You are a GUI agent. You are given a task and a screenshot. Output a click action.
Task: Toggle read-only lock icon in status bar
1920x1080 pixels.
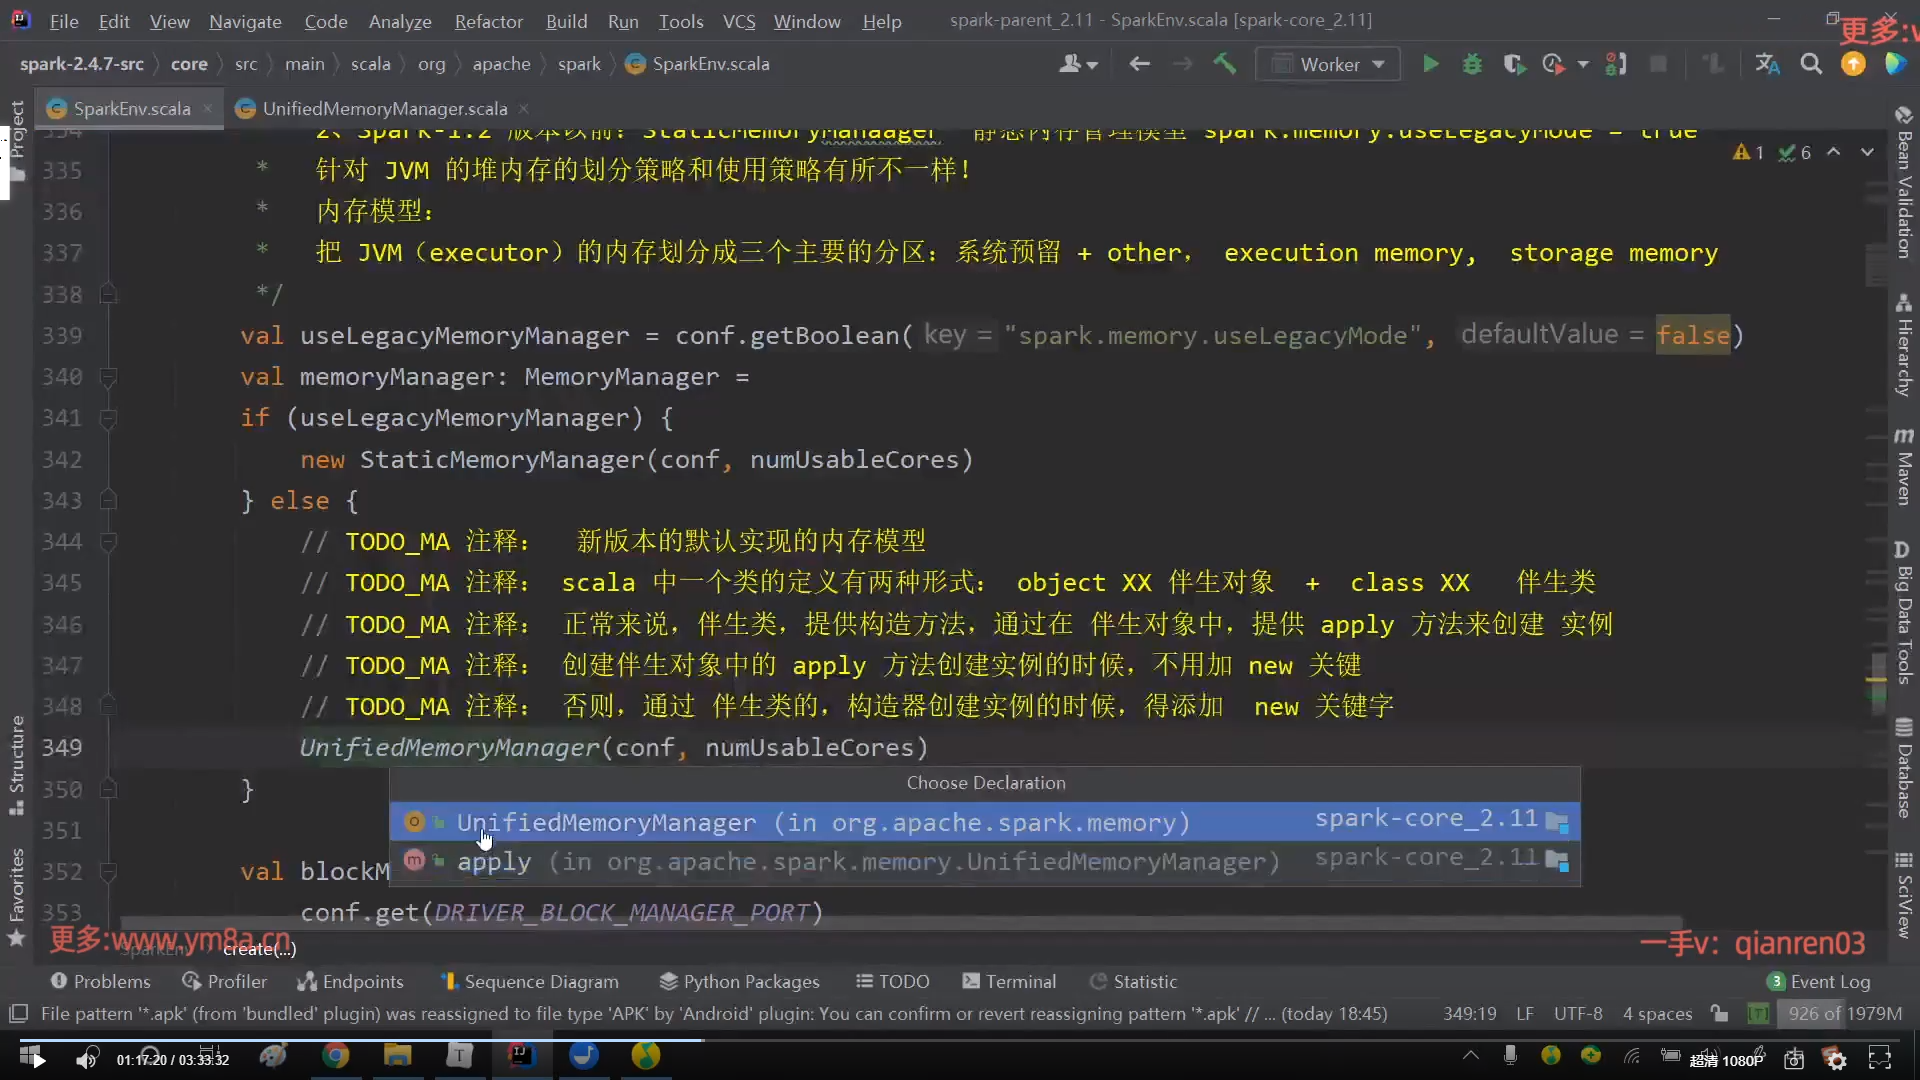click(x=1719, y=1013)
